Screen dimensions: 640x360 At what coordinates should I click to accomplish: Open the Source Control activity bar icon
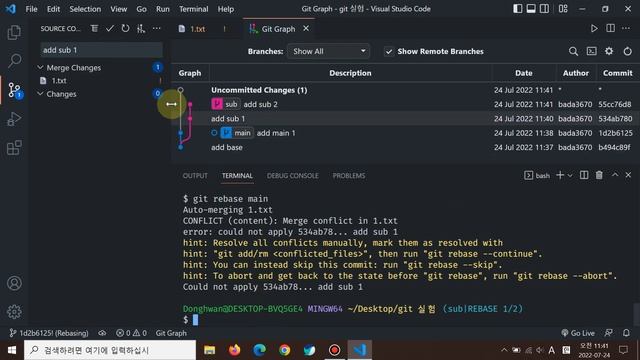(14, 90)
